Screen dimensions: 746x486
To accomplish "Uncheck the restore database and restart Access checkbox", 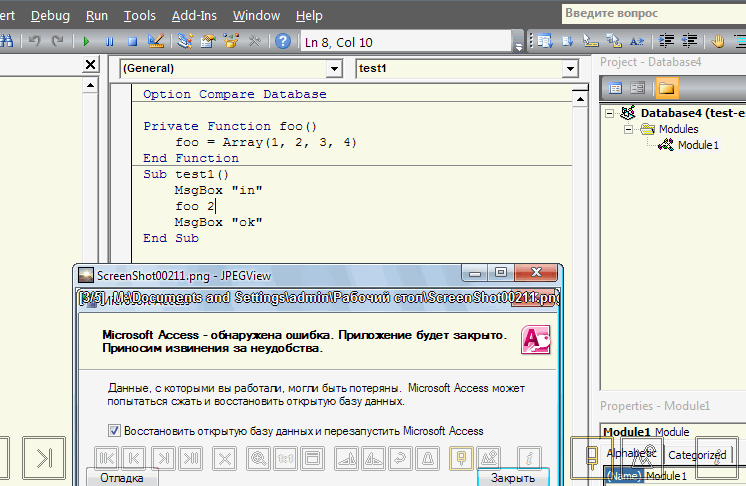I will [114, 431].
